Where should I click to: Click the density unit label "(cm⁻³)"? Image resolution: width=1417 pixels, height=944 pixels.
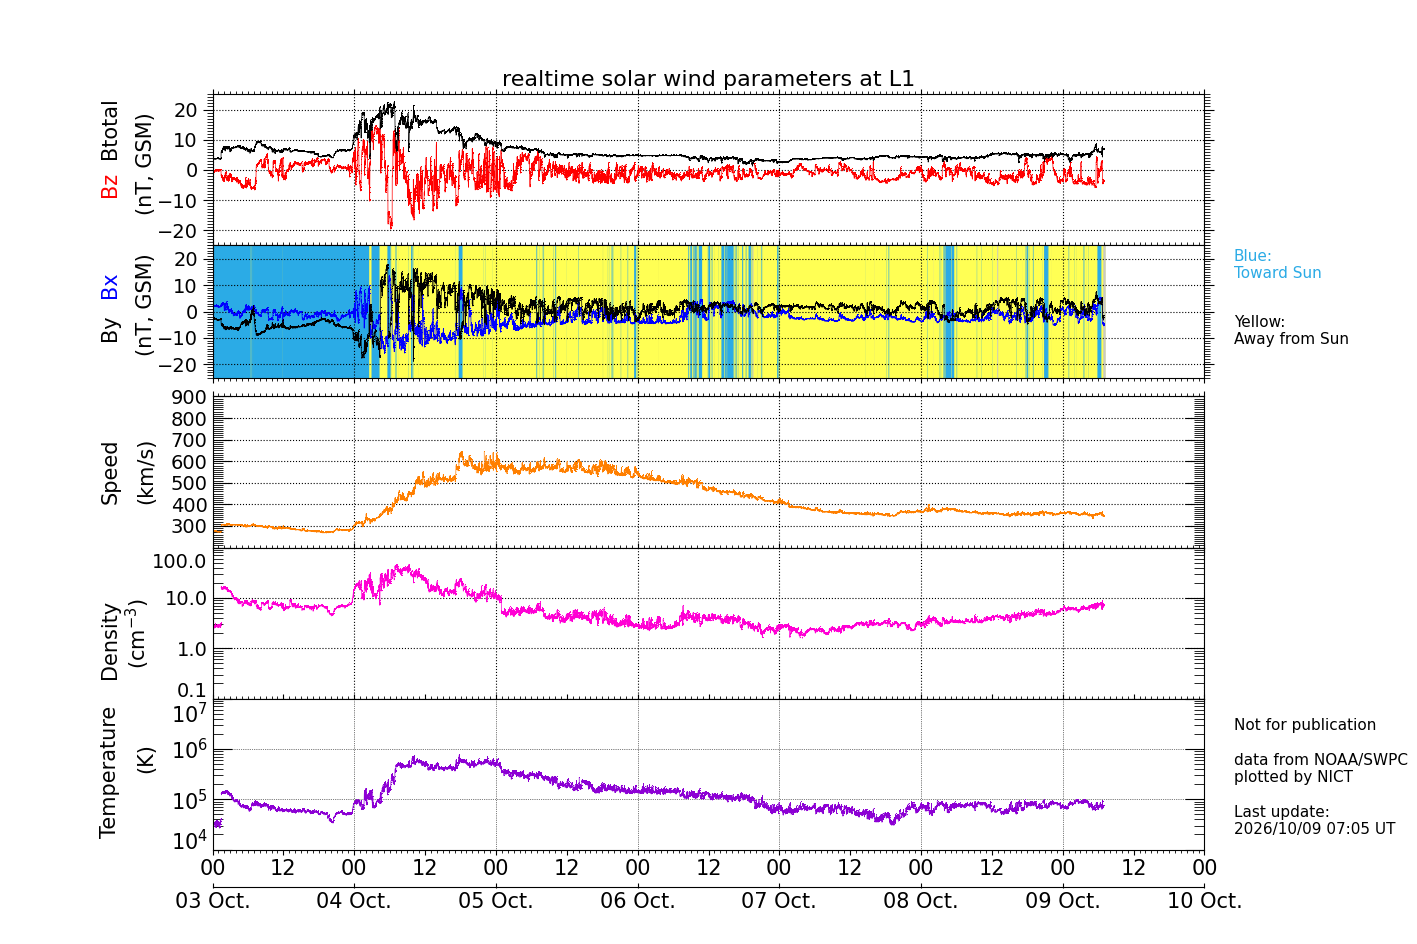[x=139, y=633]
